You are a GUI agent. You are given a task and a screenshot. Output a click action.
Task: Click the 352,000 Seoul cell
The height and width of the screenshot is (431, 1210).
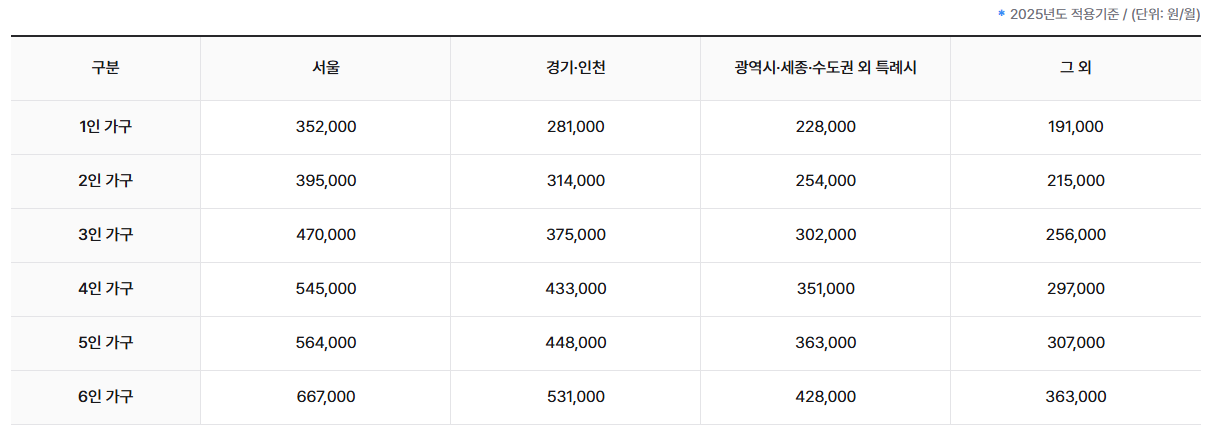[326, 127]
